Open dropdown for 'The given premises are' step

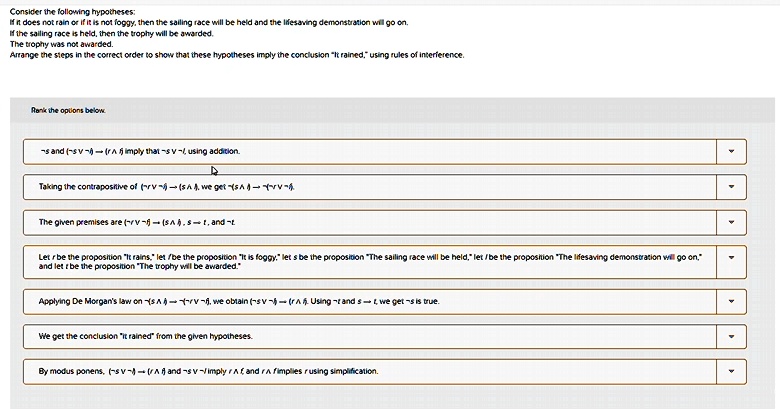click(x=731, y=222)
